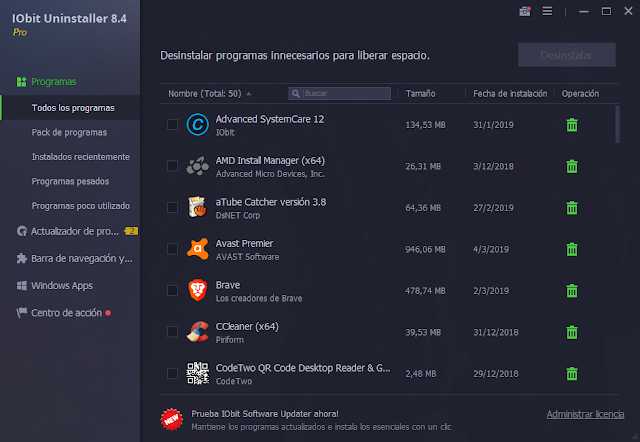
Task: Check the CodeTwo QR Code checkbox
Action: [x=172, y=373]
